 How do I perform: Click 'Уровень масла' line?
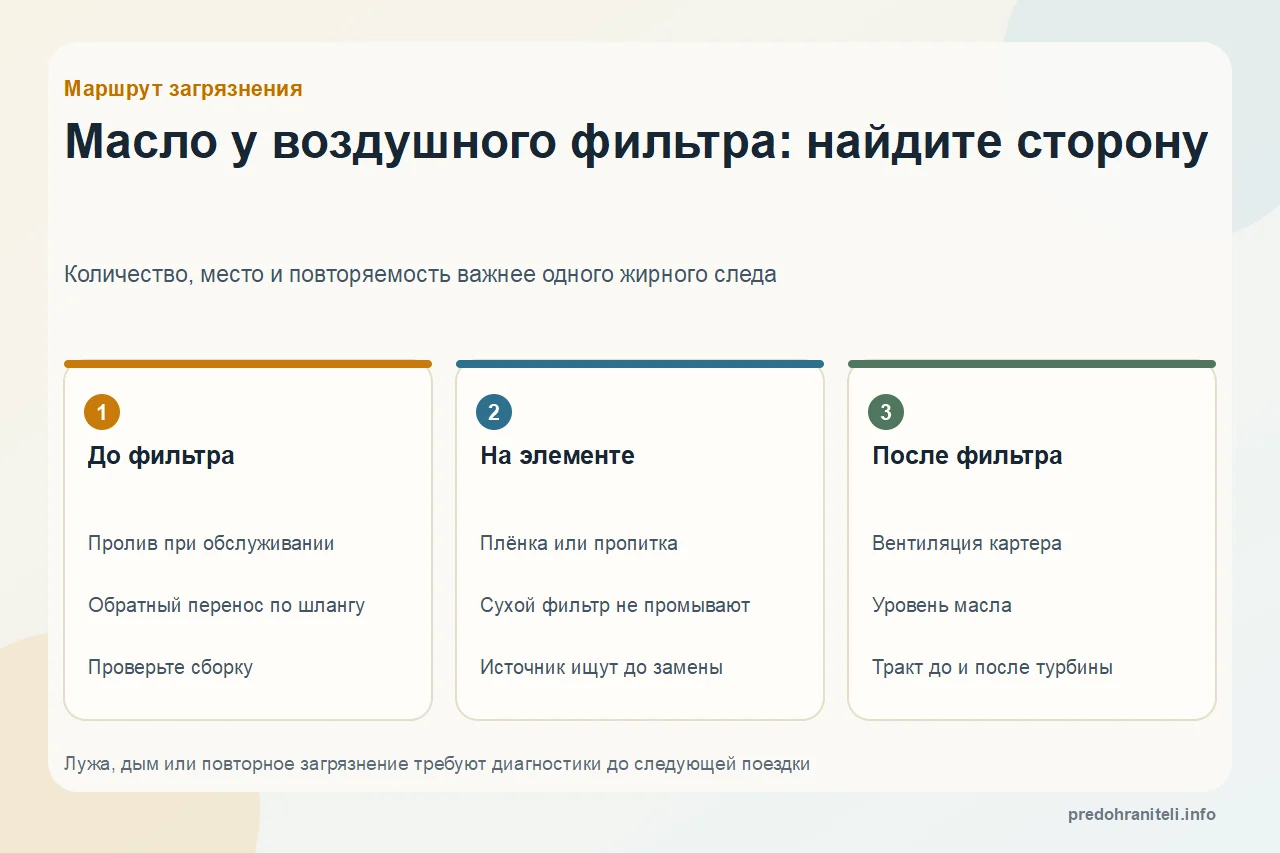[942, 606]
